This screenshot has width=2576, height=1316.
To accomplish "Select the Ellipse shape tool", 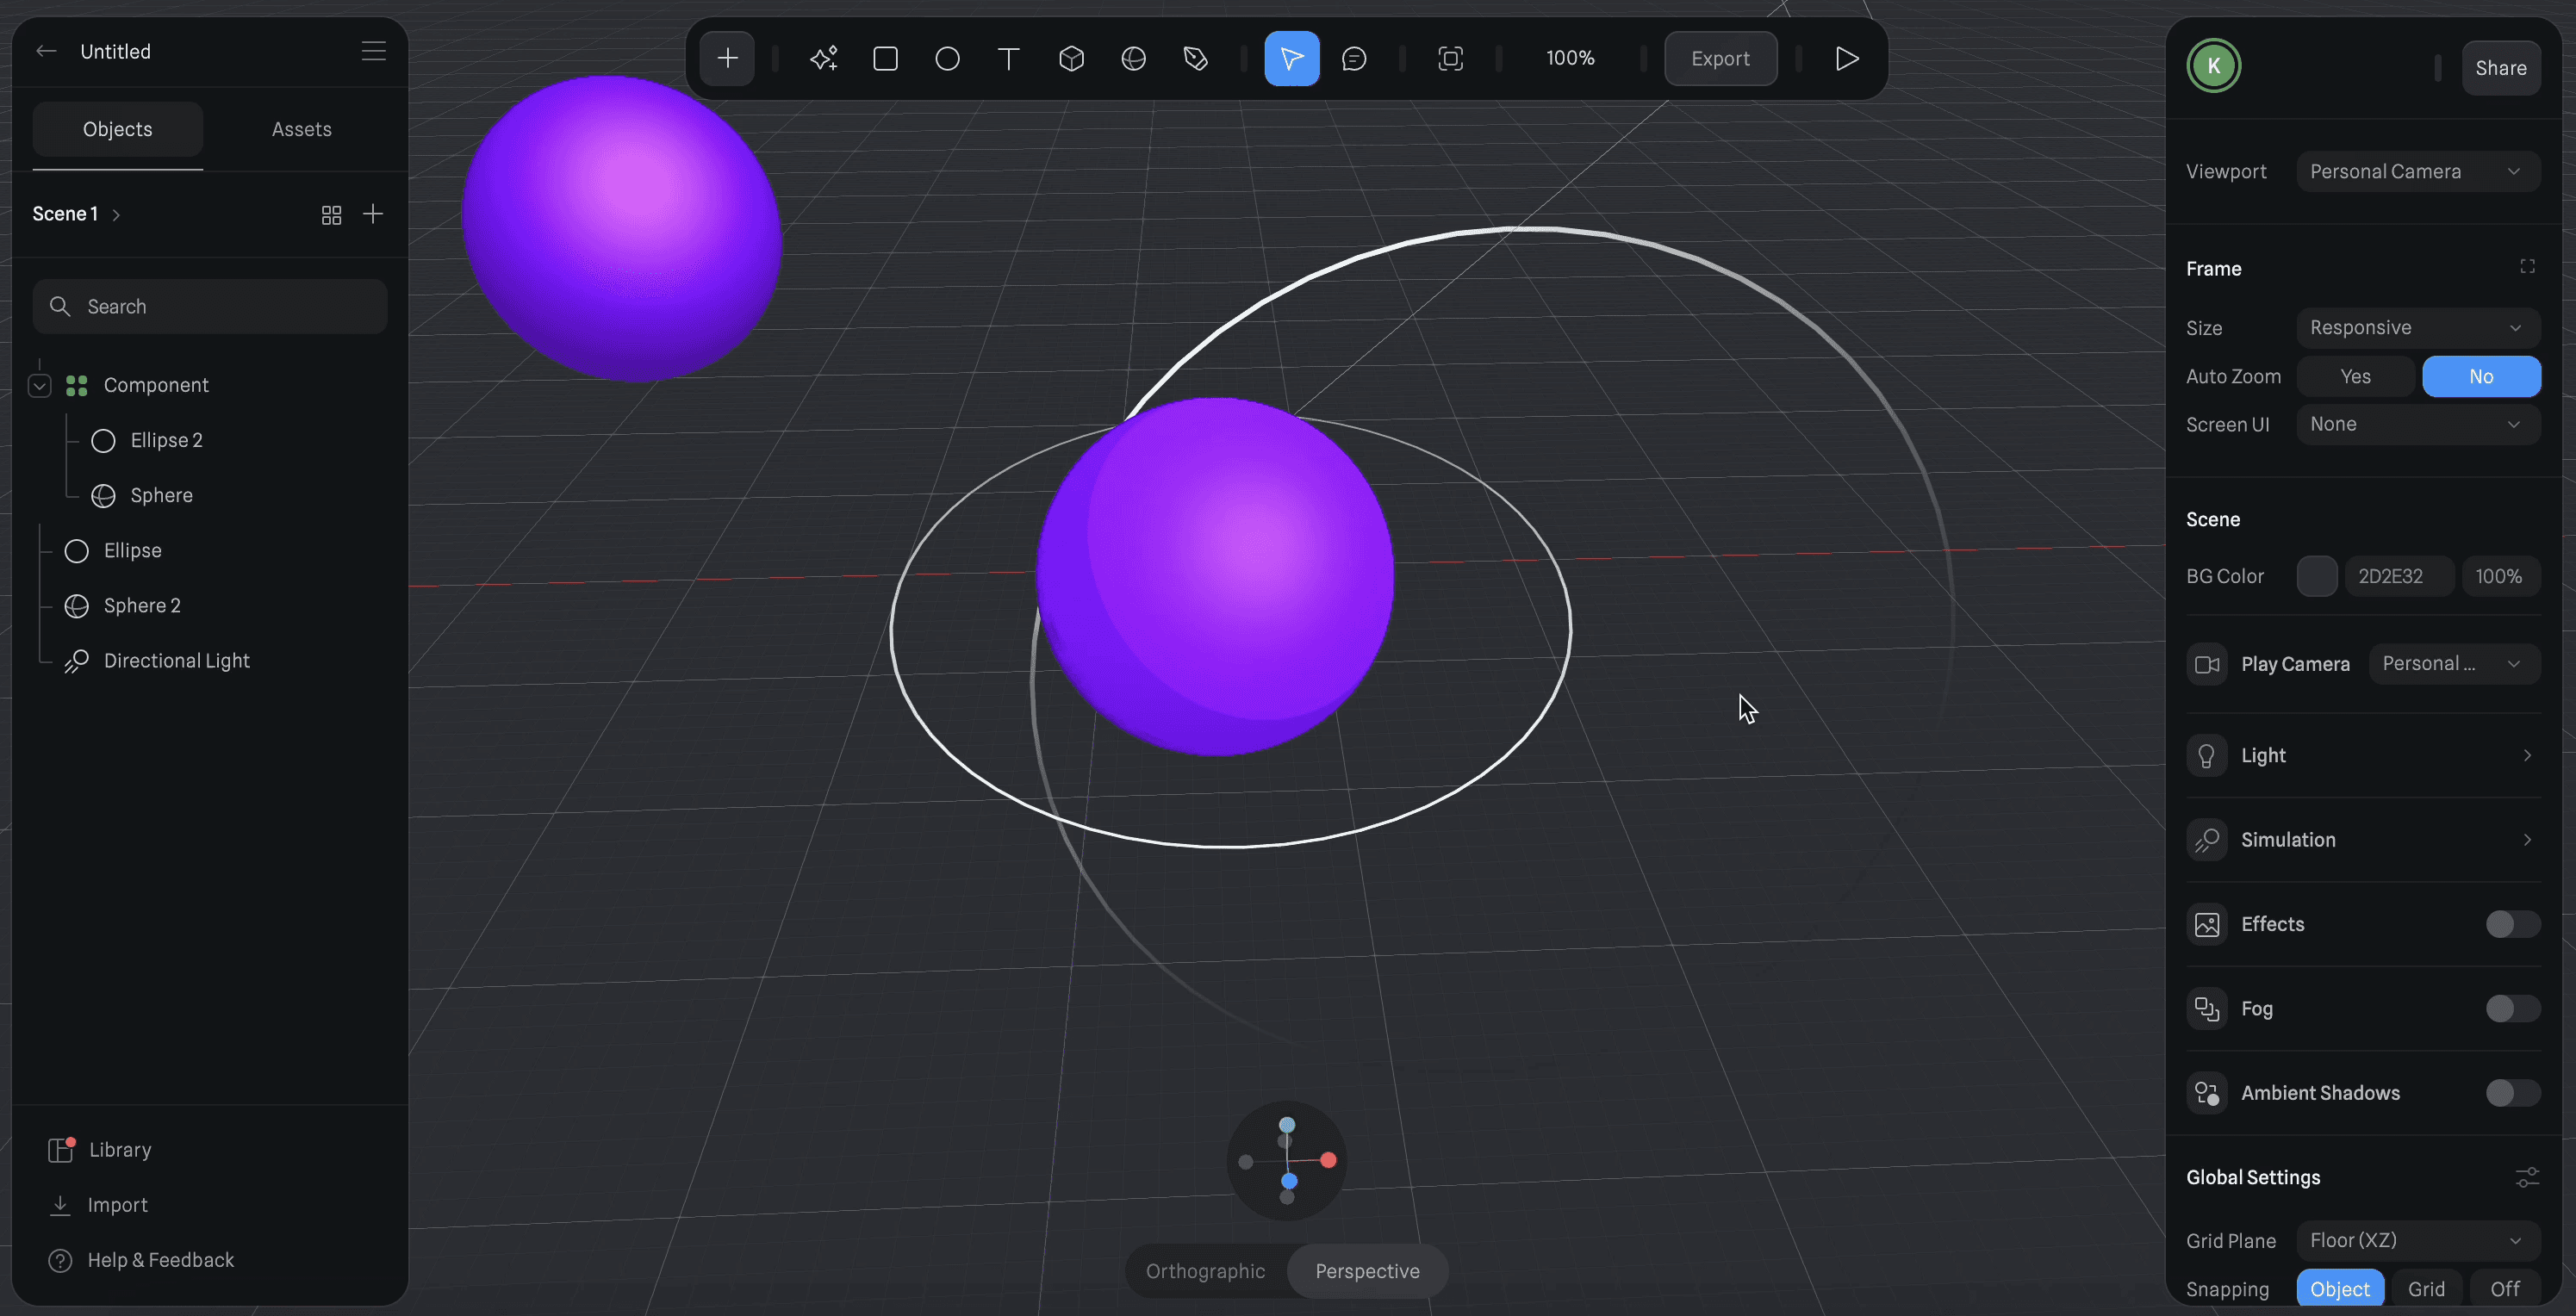I will coord(947,59).
